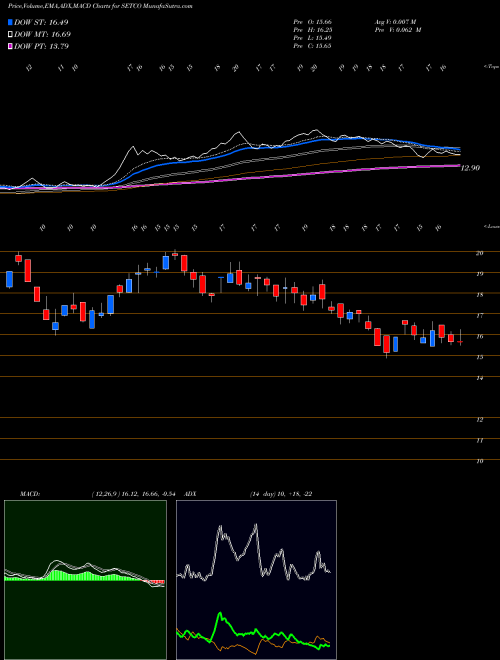This screenshot has height=660, width=500.
Task: Click the blue DOW ST legend swatch
Action: coord(11,22)
